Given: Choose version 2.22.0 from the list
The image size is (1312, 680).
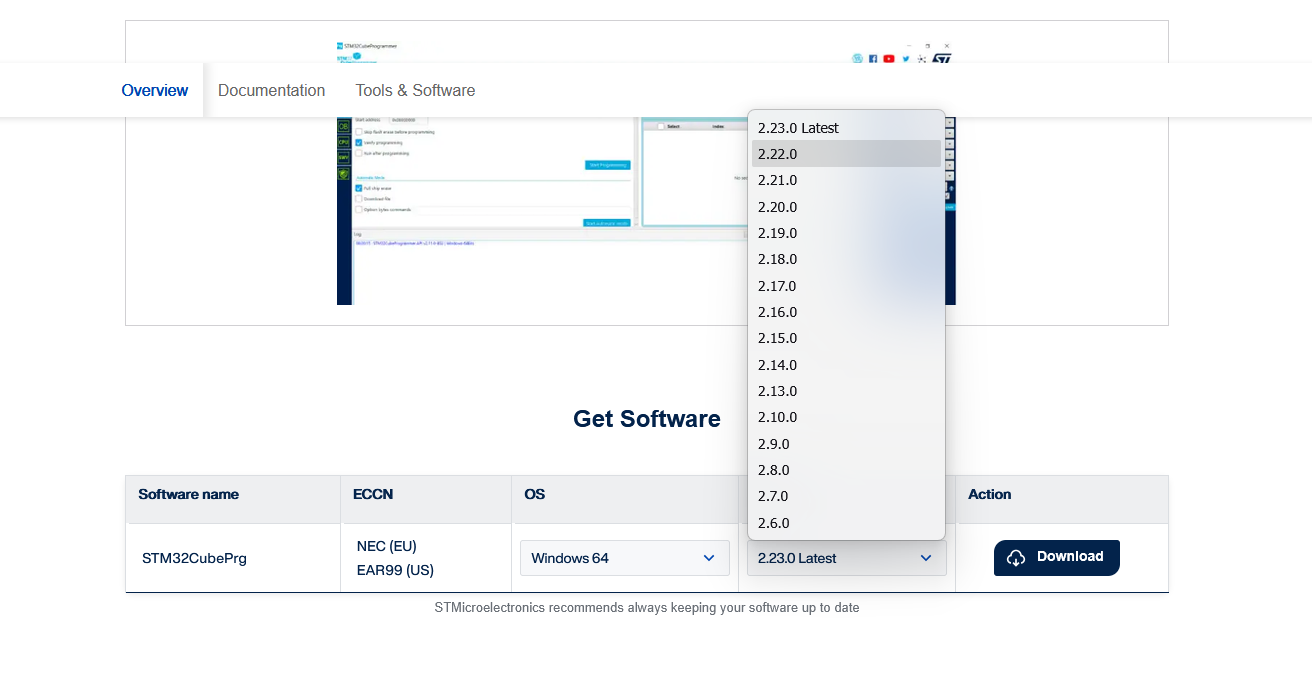Looking at the screenshot, I should (846, 154).
